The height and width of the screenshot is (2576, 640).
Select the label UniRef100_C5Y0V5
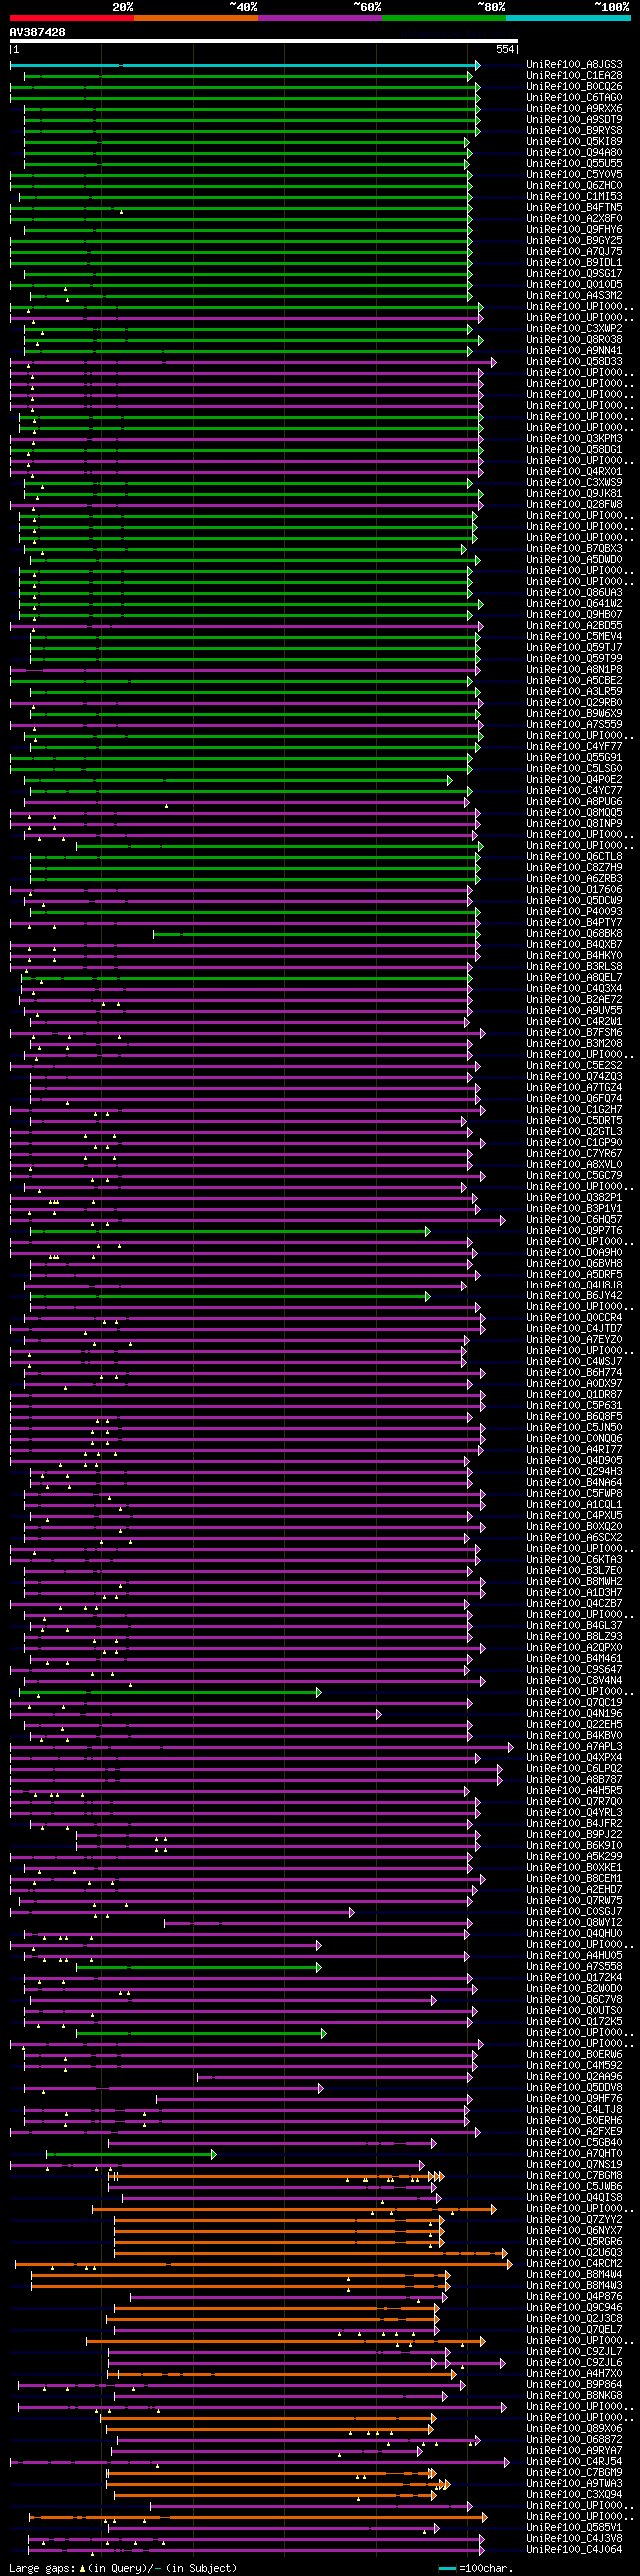pos(574,175)
